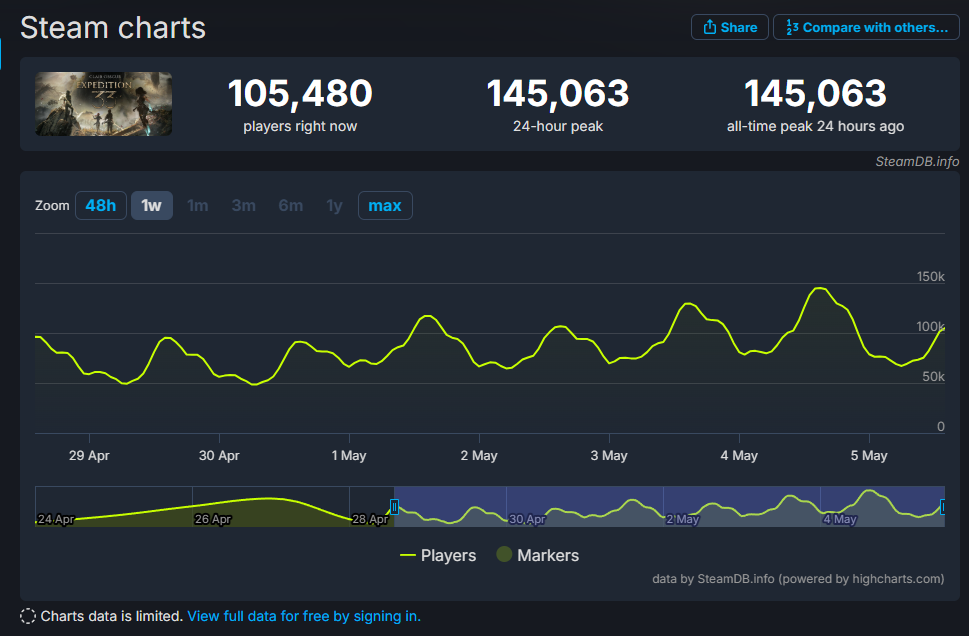This screenshot has height=636, width=969.
Task: Click the 24-hour peak label
Action: [557, 126]
